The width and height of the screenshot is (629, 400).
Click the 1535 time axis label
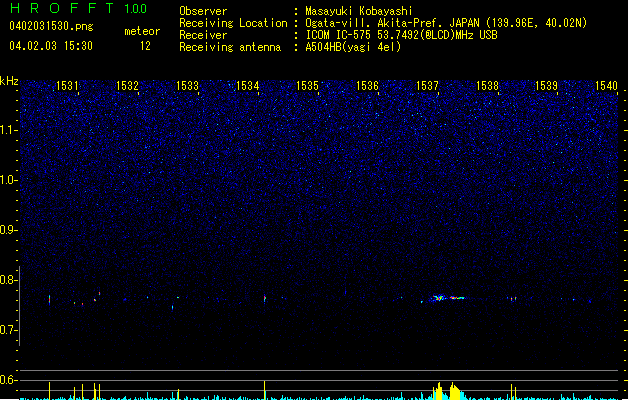[x=307, y=85]
